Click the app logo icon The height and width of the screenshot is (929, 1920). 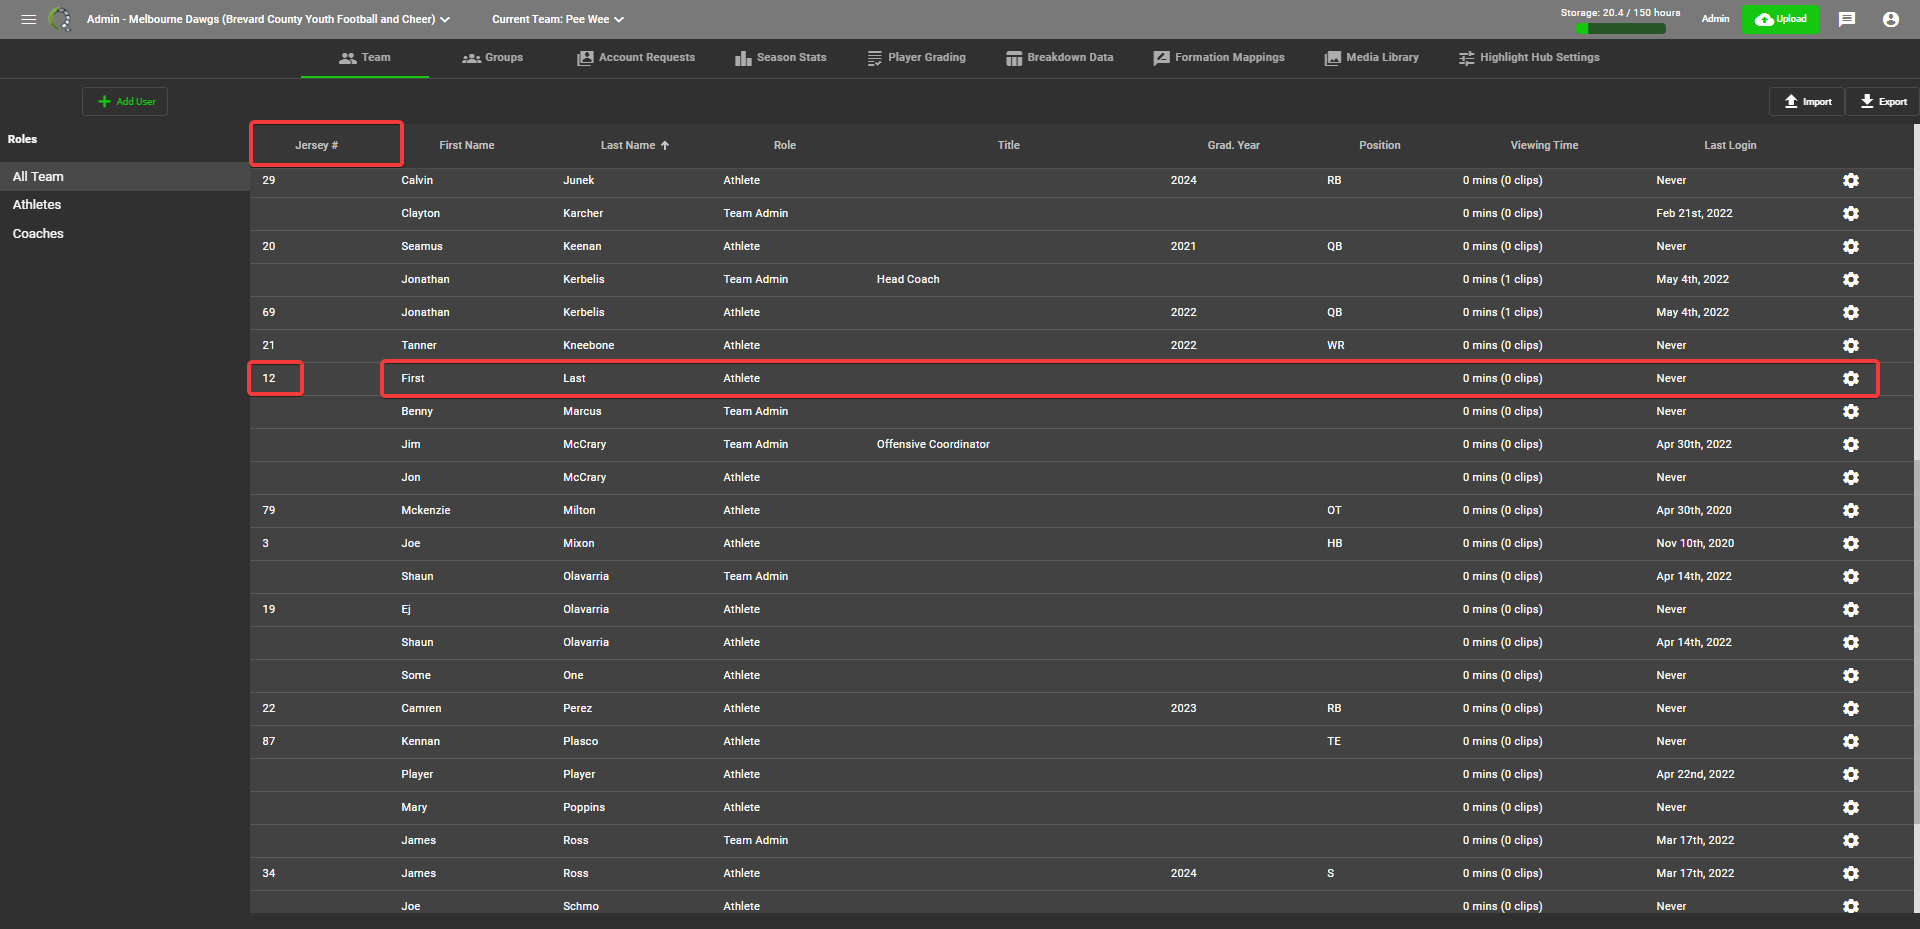click(60, 19)
